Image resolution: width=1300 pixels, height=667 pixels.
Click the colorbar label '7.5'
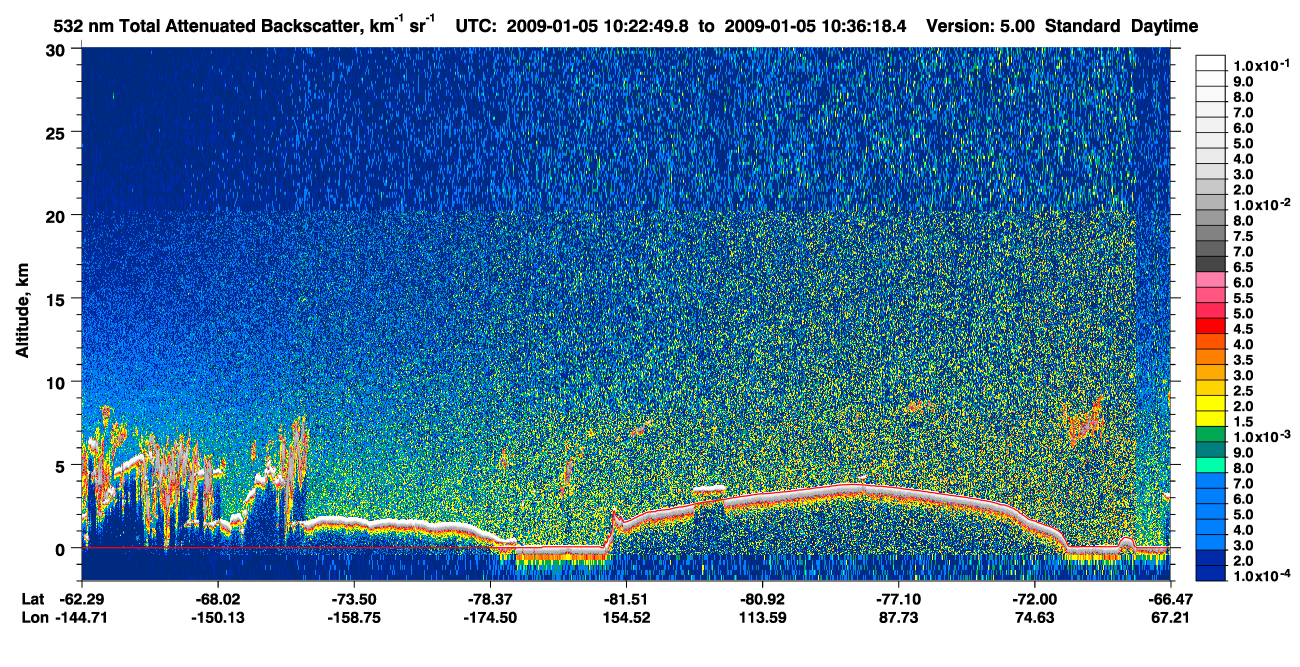[1243, 237]
